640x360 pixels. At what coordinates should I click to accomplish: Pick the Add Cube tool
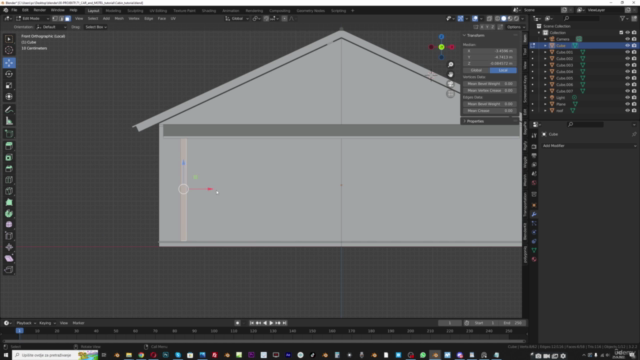click(9, 133)
